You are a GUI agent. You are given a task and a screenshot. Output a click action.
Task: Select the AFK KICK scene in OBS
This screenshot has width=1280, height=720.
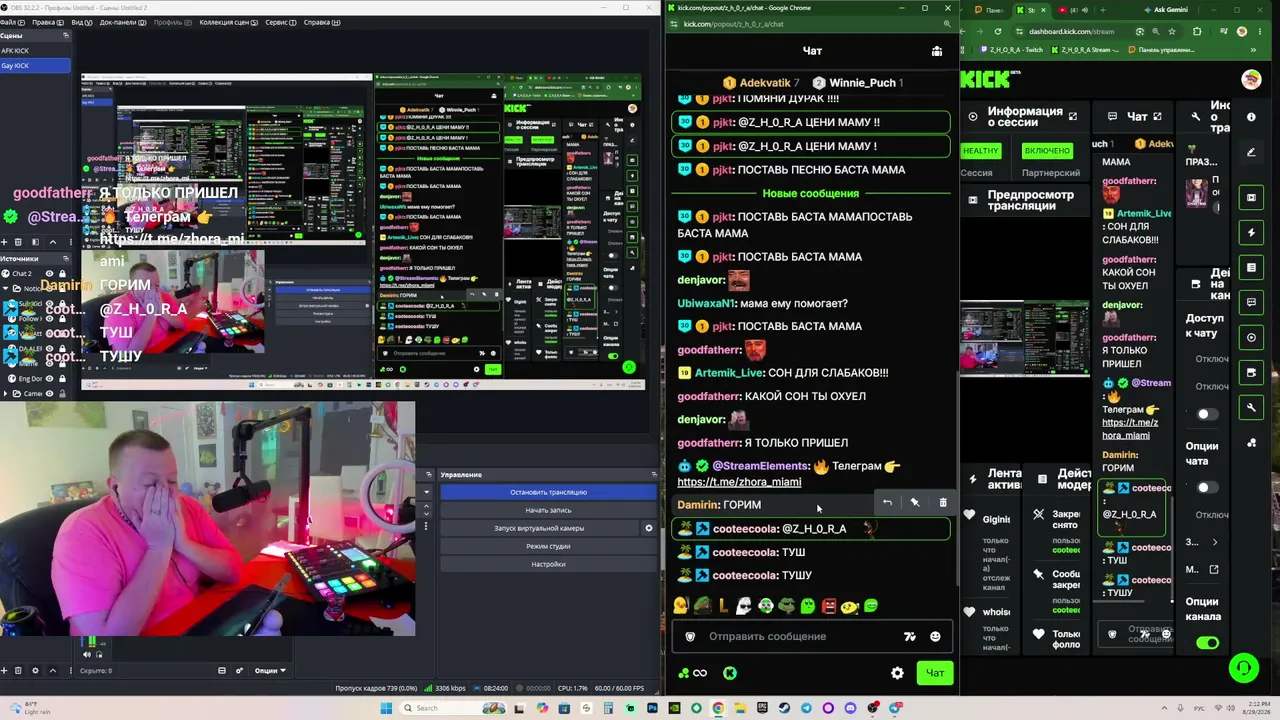click(x=35, y=51)
